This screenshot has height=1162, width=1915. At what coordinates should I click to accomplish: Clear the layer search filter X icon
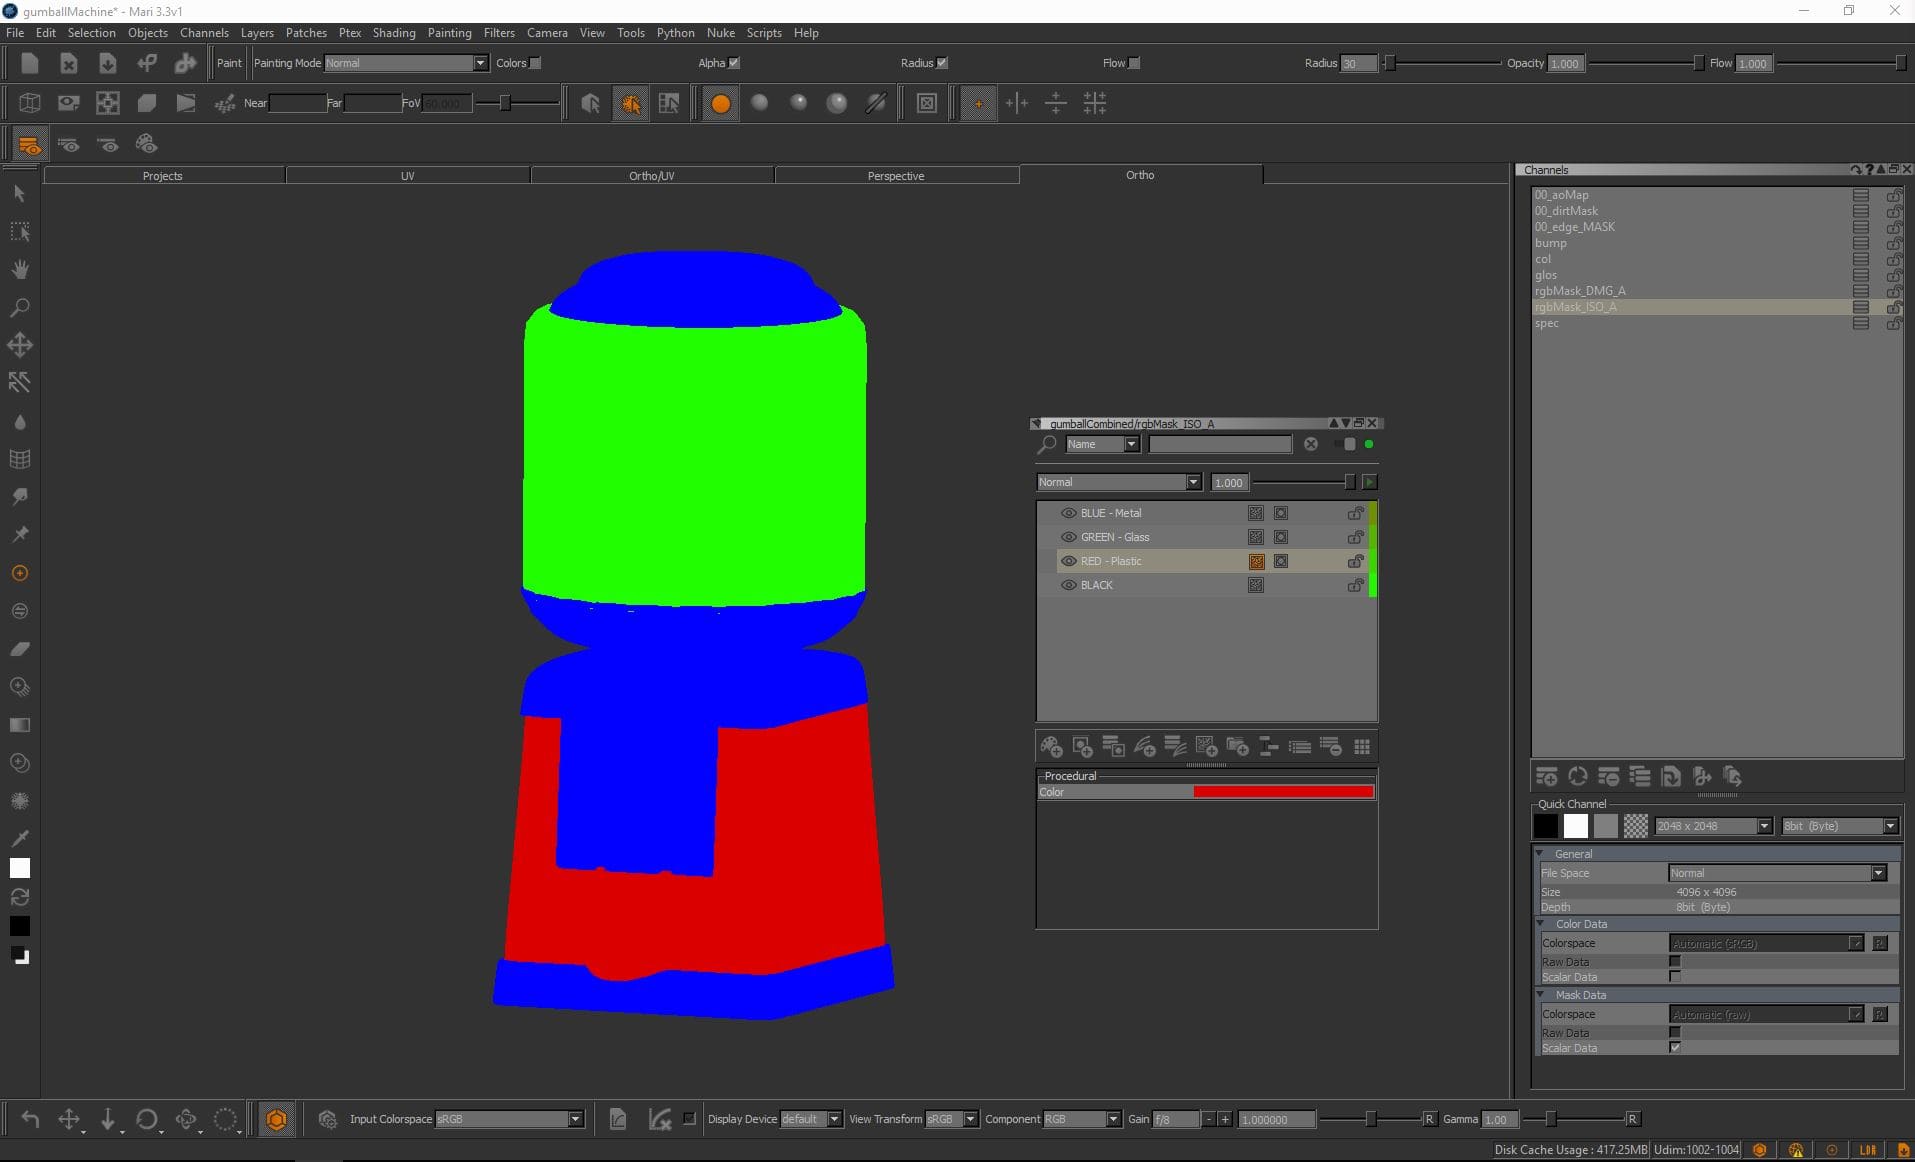coord(1311,445)
